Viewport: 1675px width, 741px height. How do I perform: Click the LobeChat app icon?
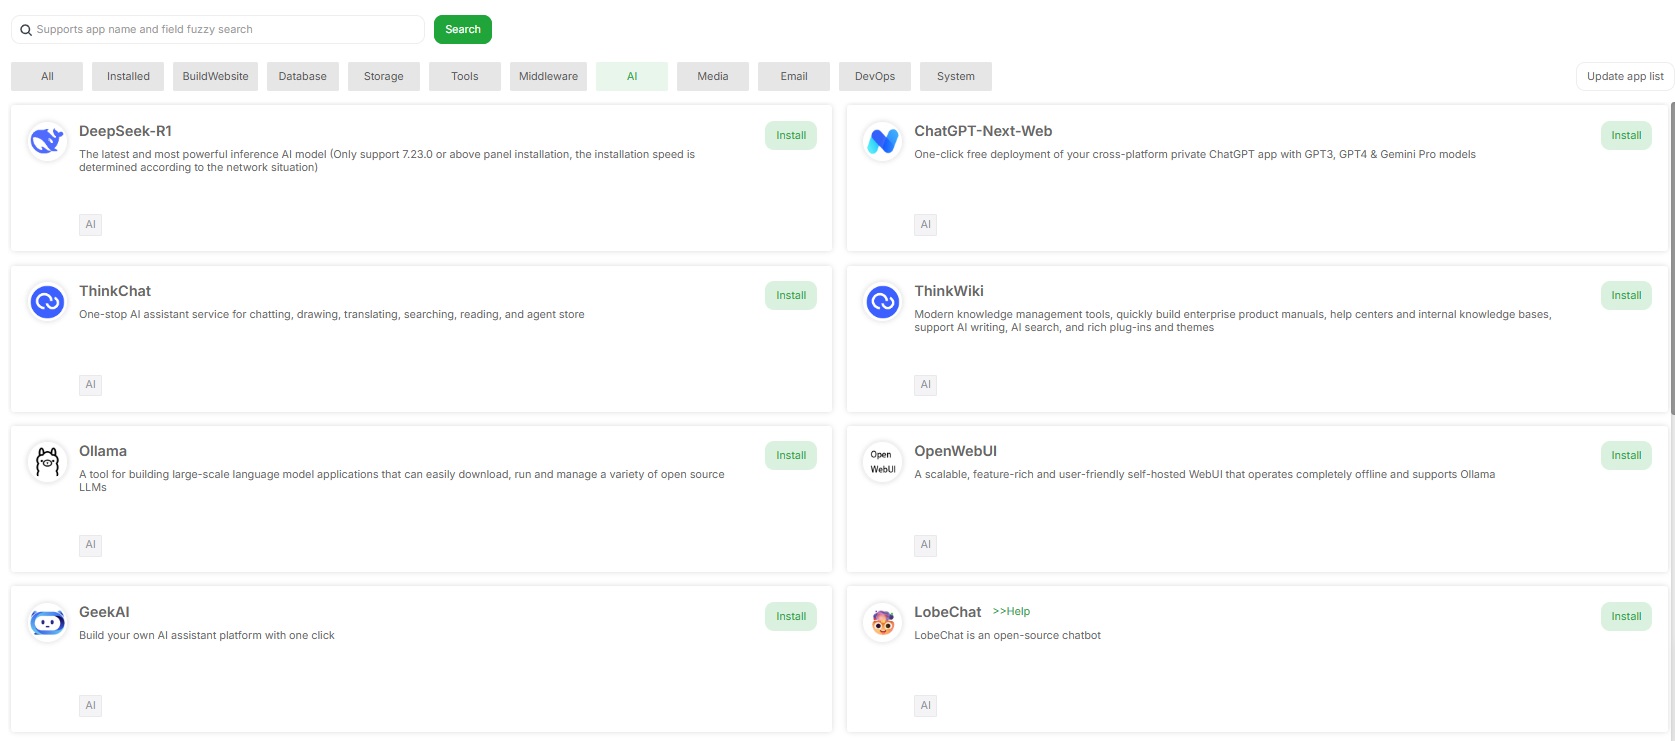882,622
